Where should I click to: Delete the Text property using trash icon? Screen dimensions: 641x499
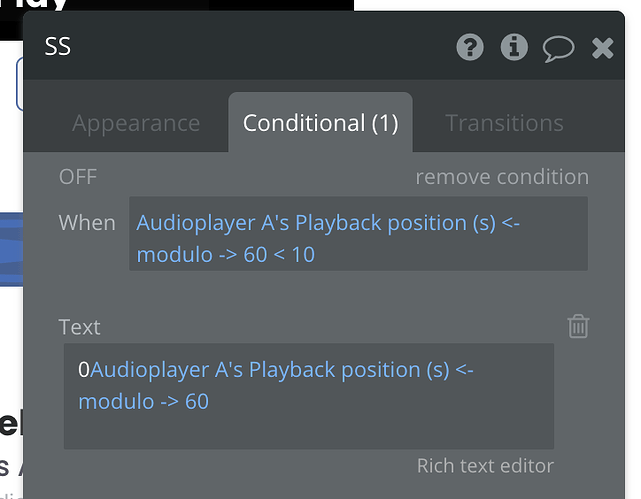click(x=578, y=326)
